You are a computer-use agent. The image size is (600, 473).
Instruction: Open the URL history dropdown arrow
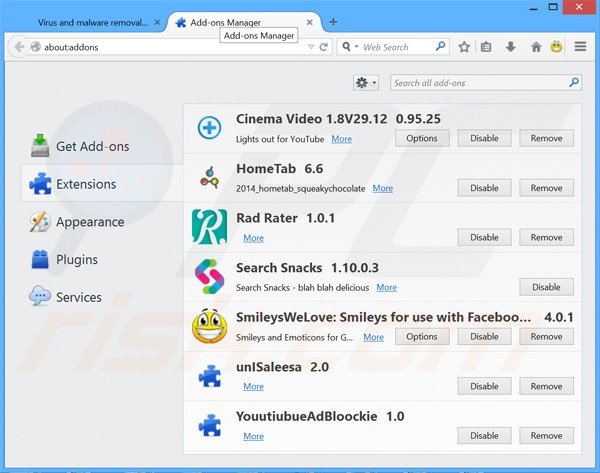click(311, 47)
